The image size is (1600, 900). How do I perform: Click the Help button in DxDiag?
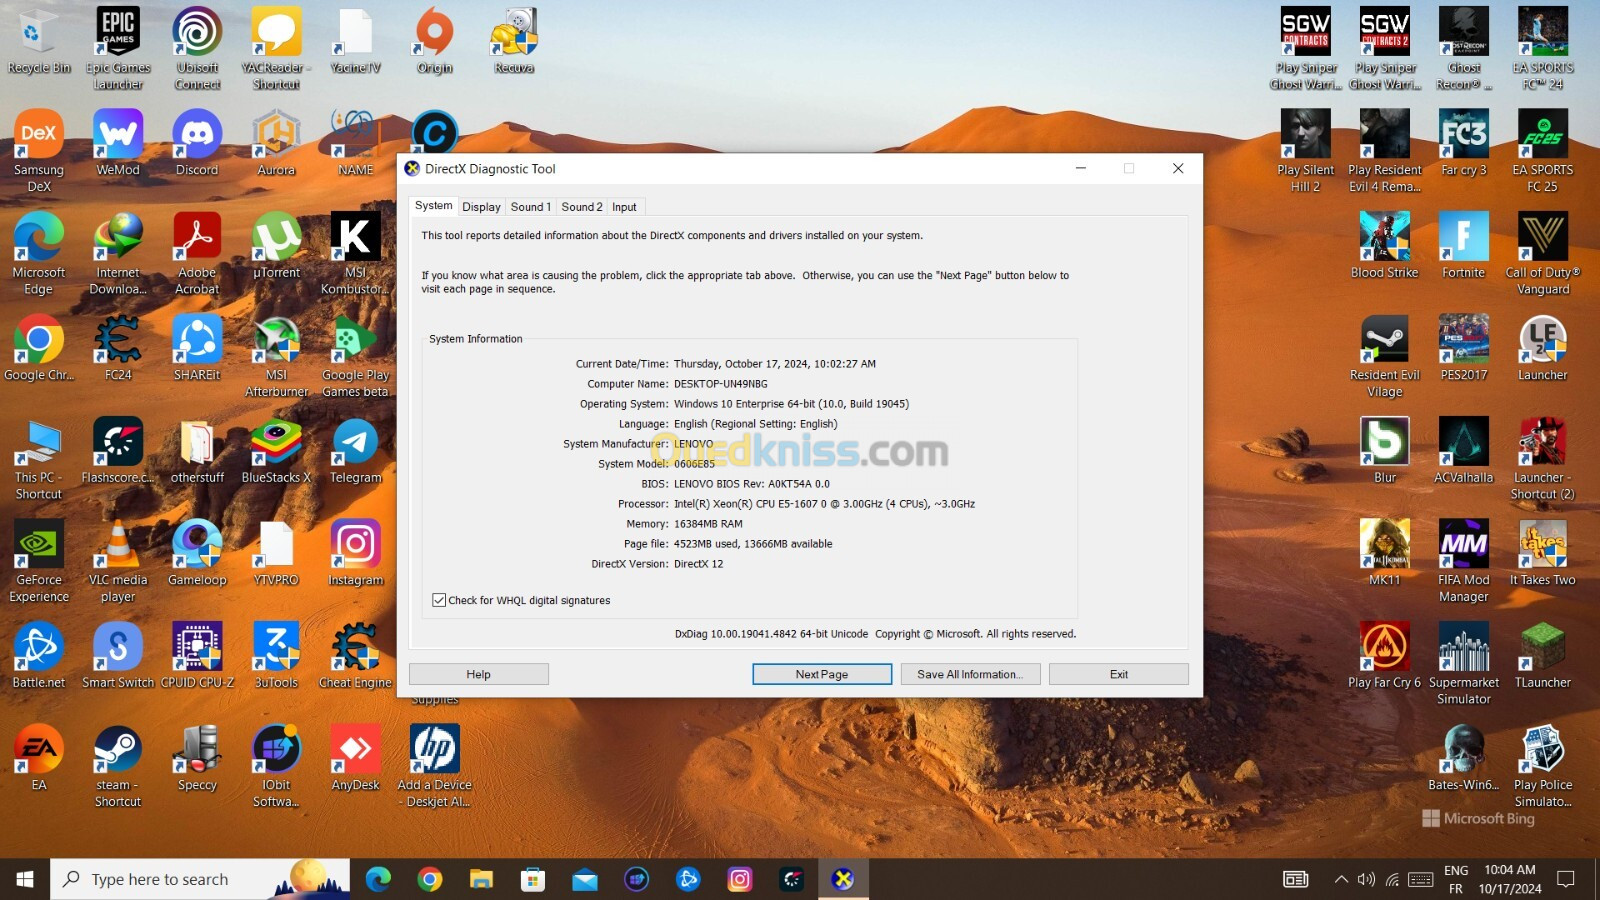click(478, 674)
